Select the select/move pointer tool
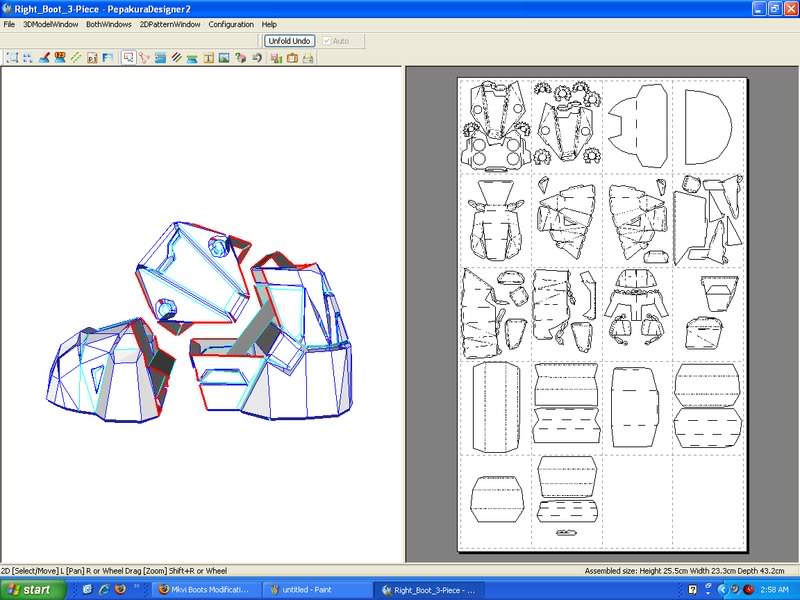 [129, 58]
